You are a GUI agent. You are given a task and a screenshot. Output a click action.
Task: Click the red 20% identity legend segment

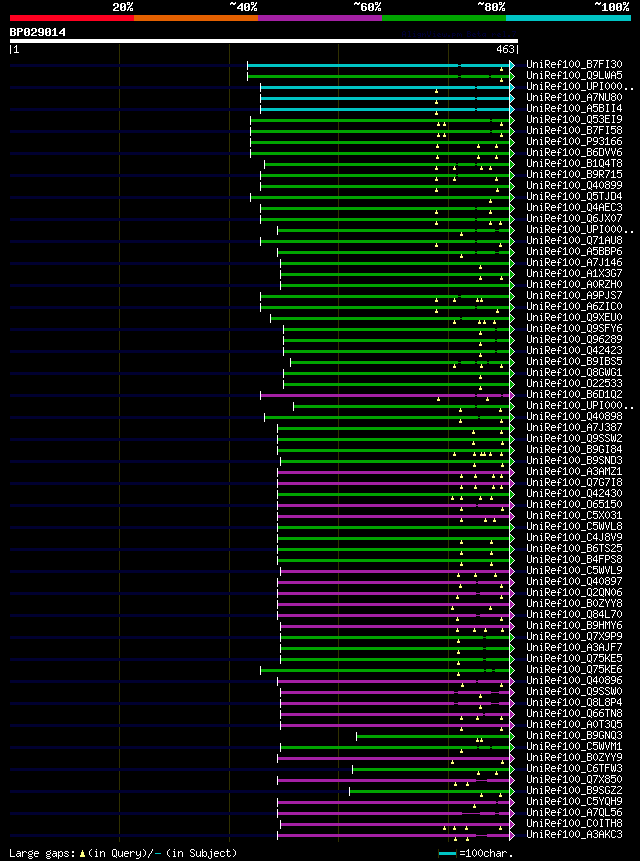pyautogui.click(x=72, y=18)
